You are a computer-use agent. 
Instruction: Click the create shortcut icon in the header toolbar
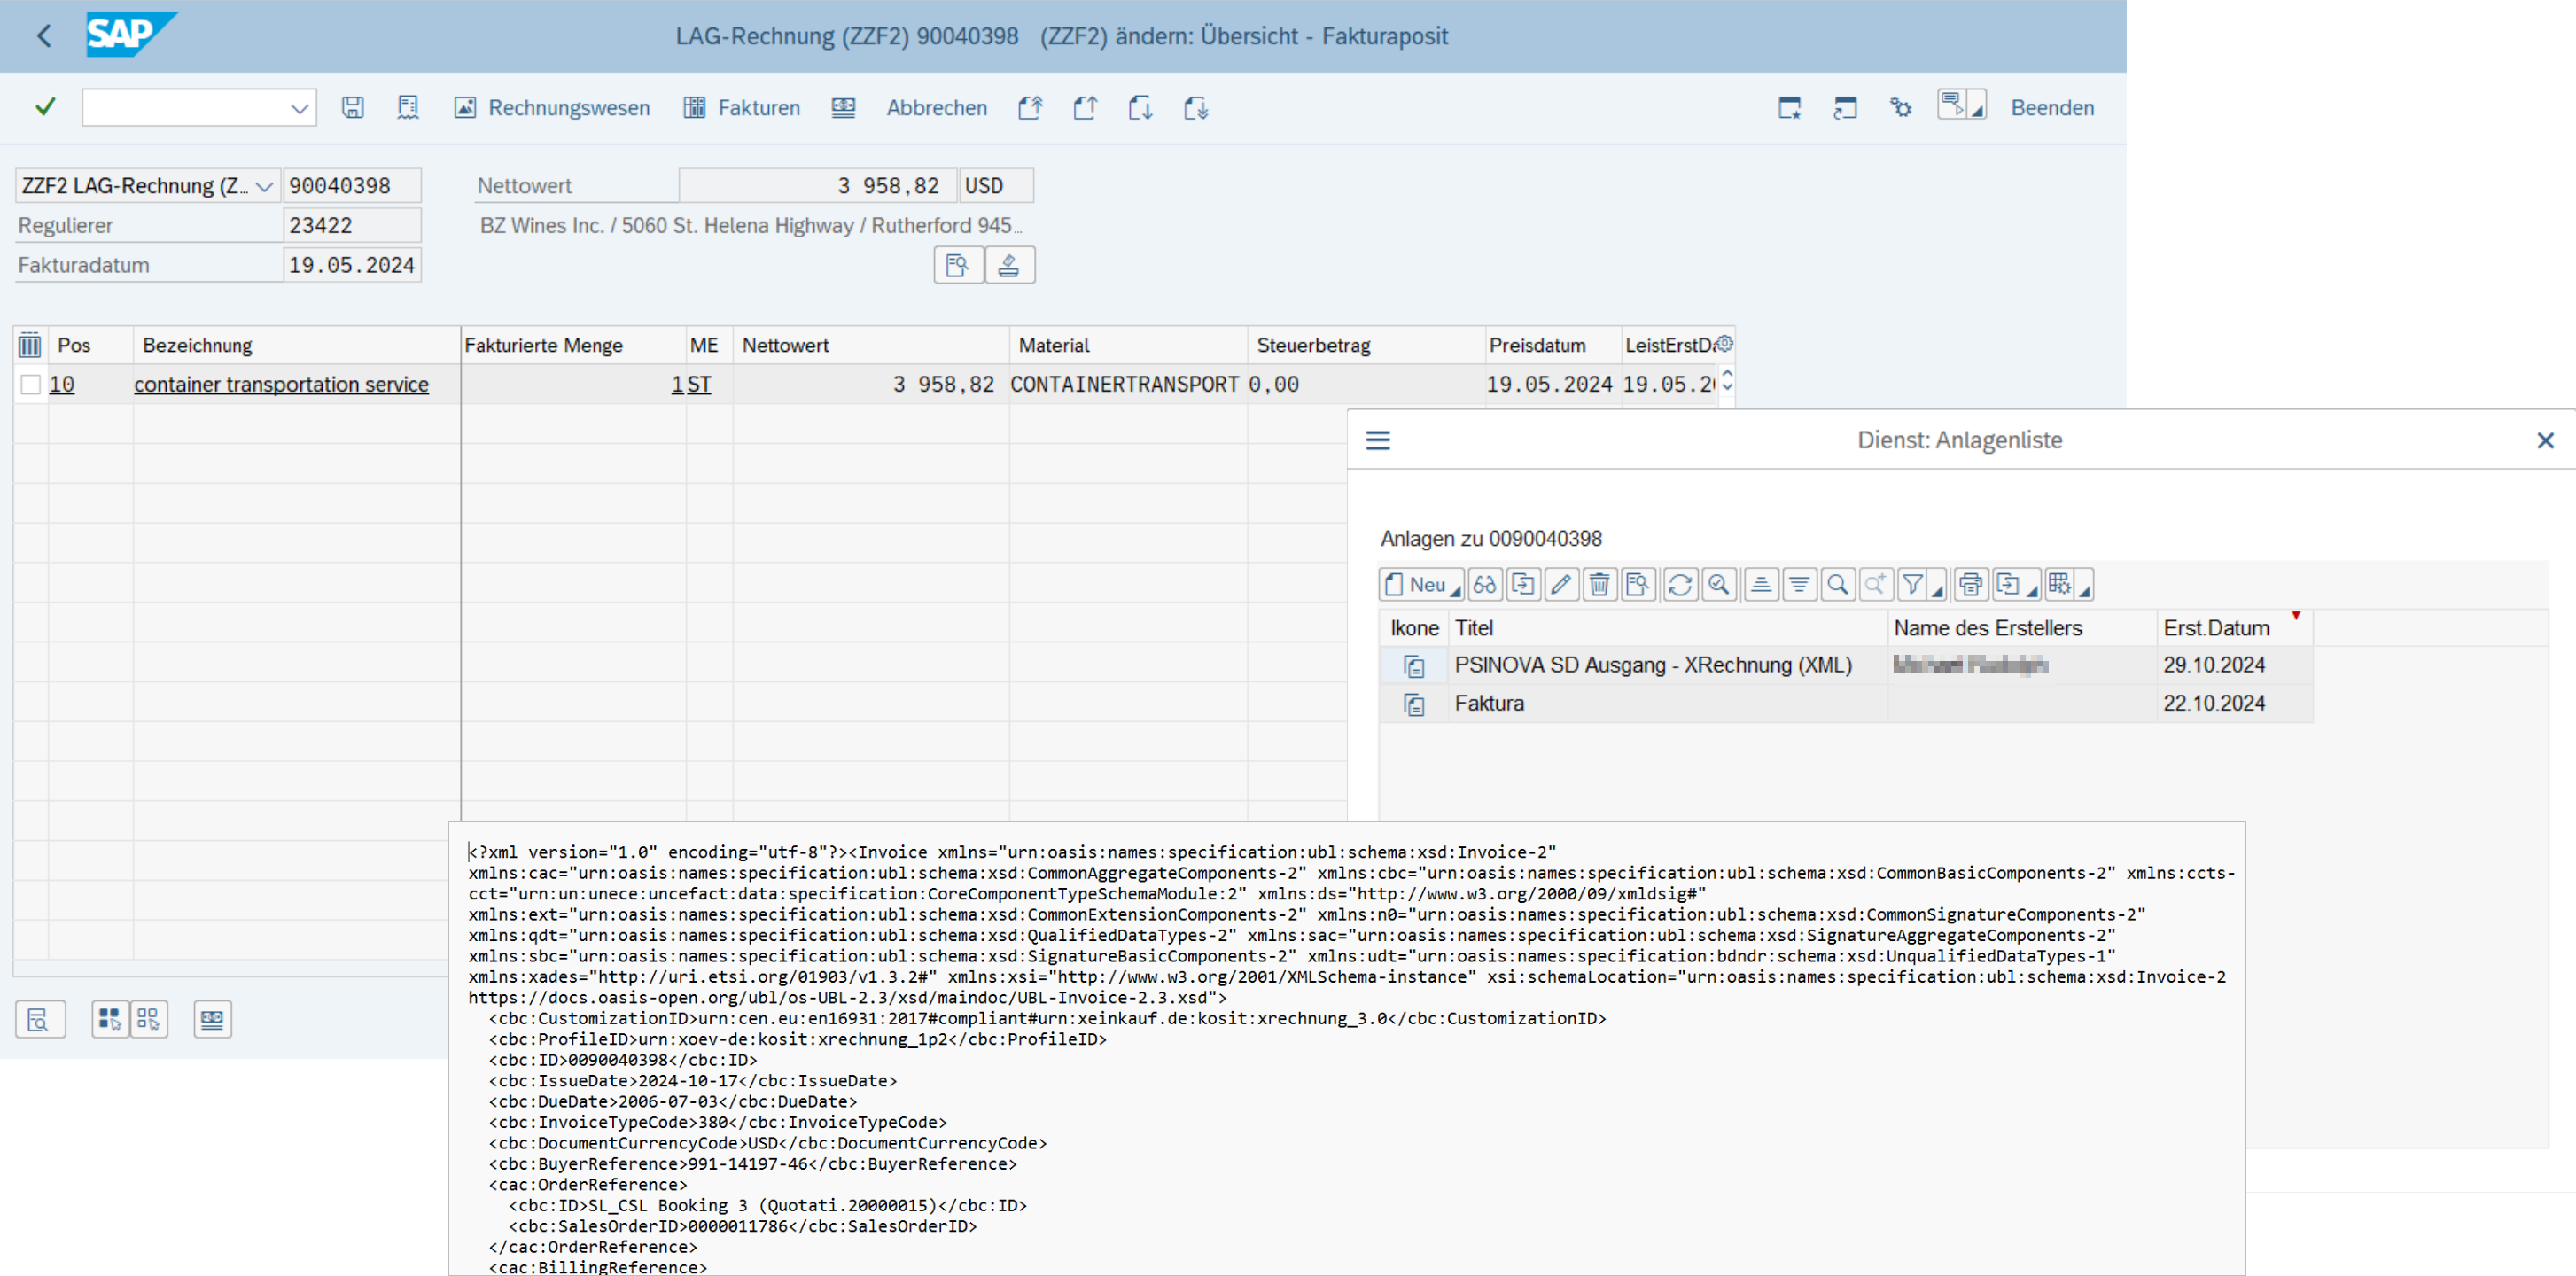click(1845, 107)
